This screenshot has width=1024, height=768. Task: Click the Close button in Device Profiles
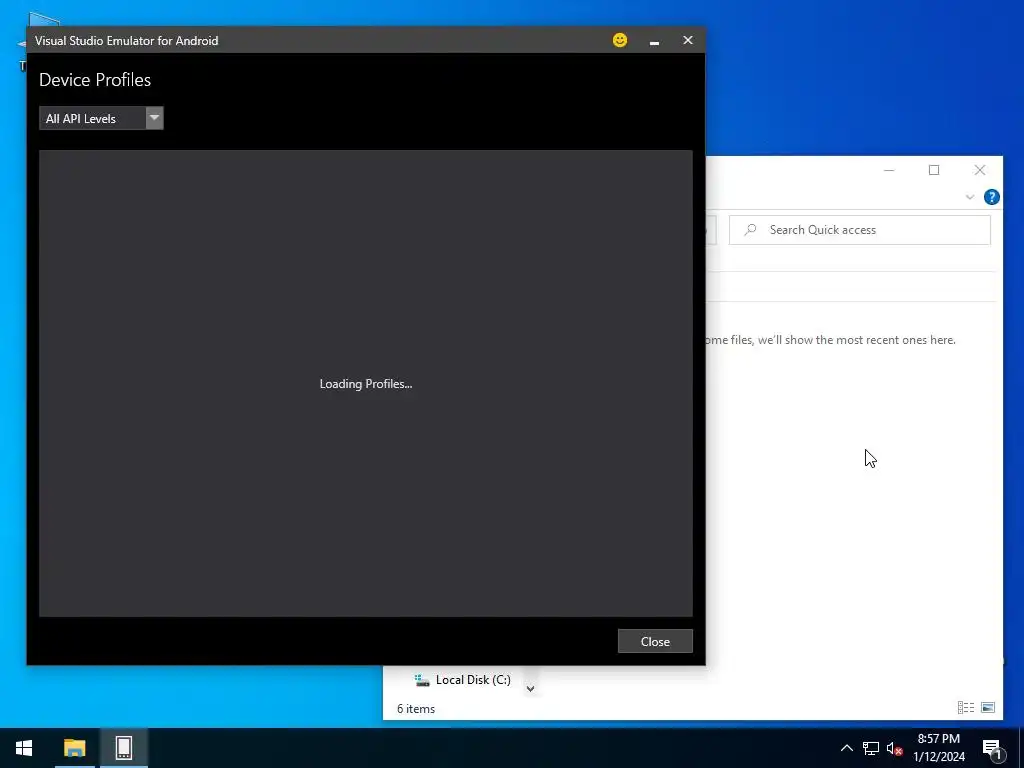(655, 641)
